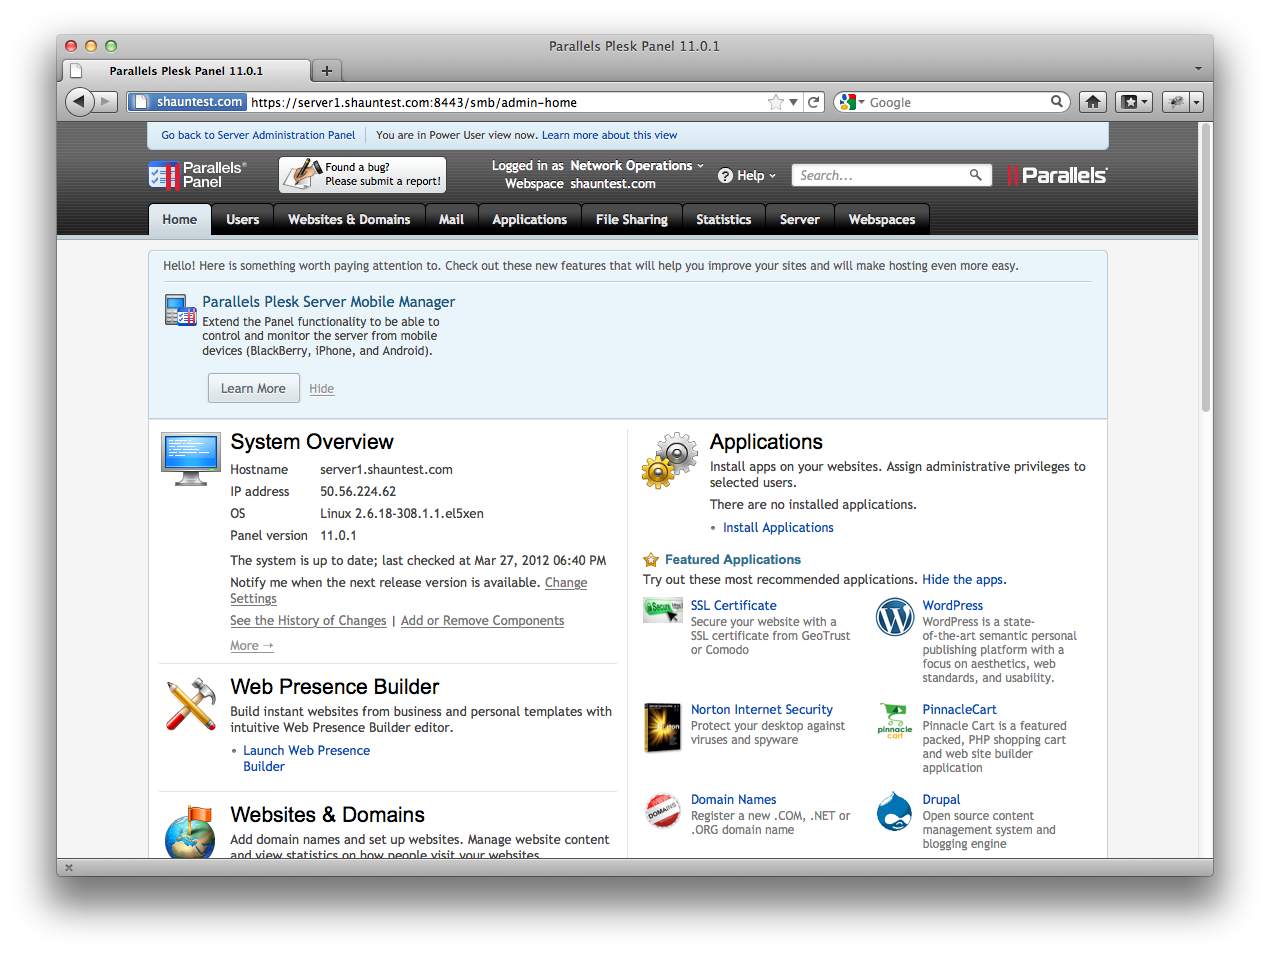Select the Statistics tab
Viewport: 1270px width, 955px height.
tap(723, 220)
